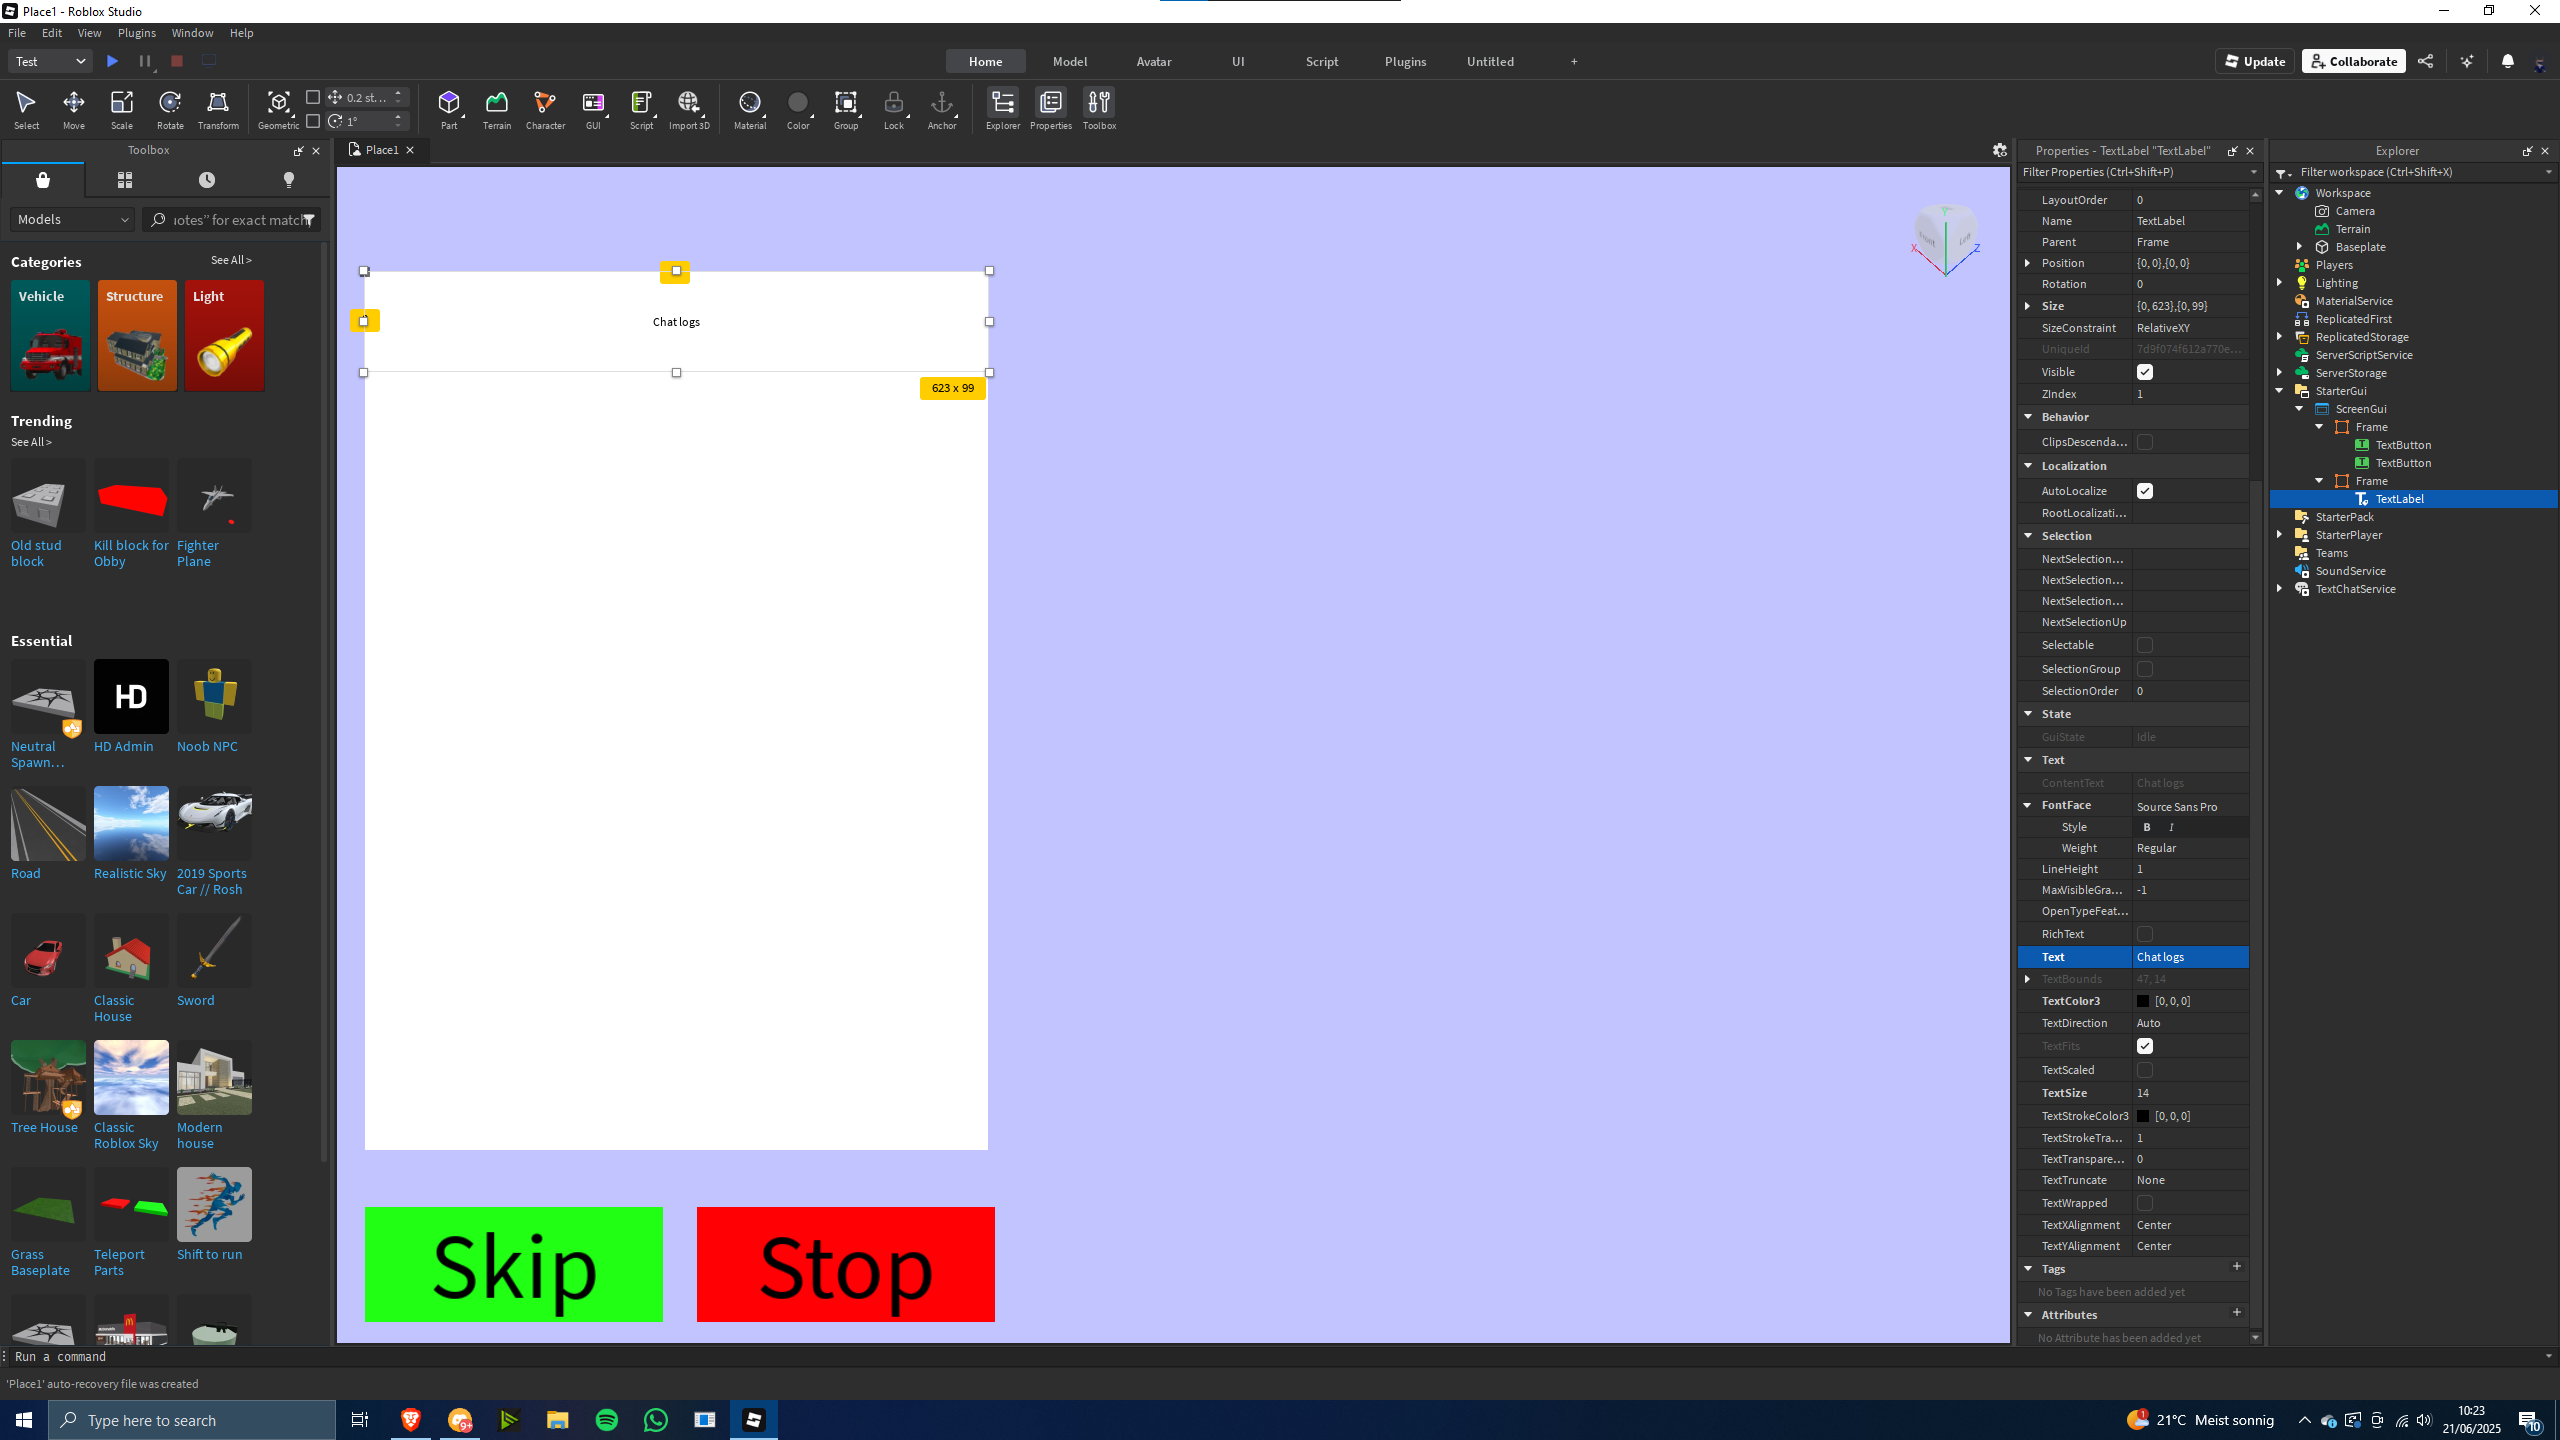Toggle the Anchor tool
The width and height of the screenshot is (2560, 1440).
pyautogui.click(x=942, y=109)
